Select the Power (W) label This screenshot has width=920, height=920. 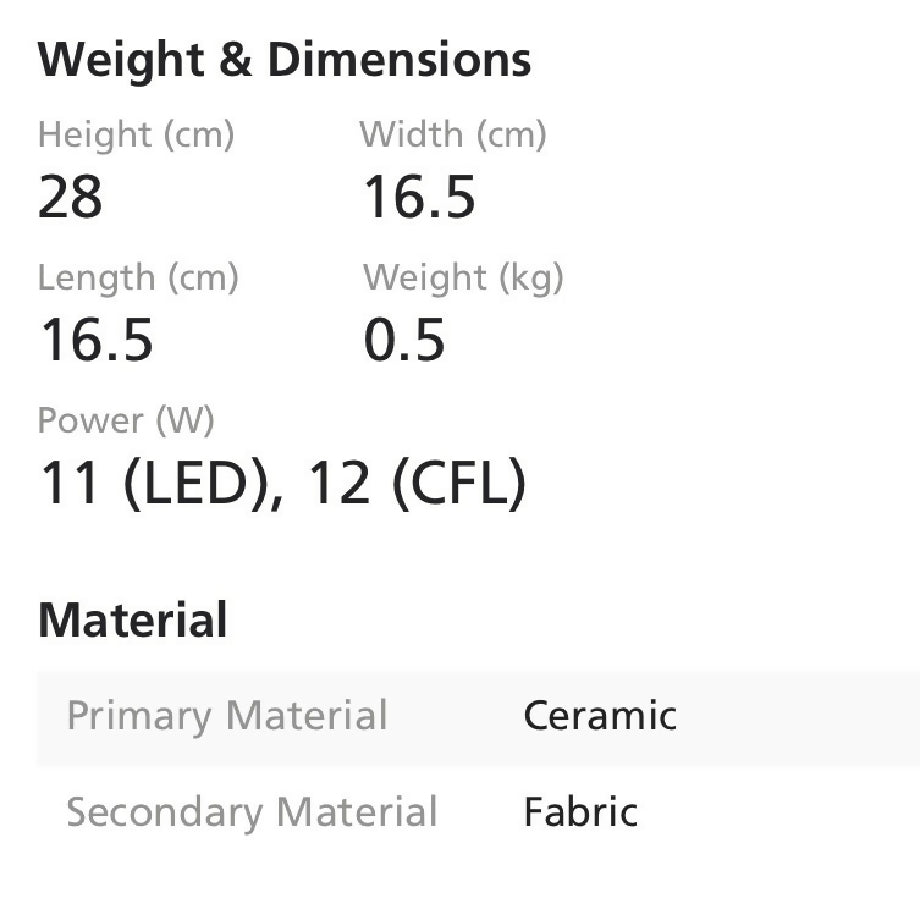point(126,421)
